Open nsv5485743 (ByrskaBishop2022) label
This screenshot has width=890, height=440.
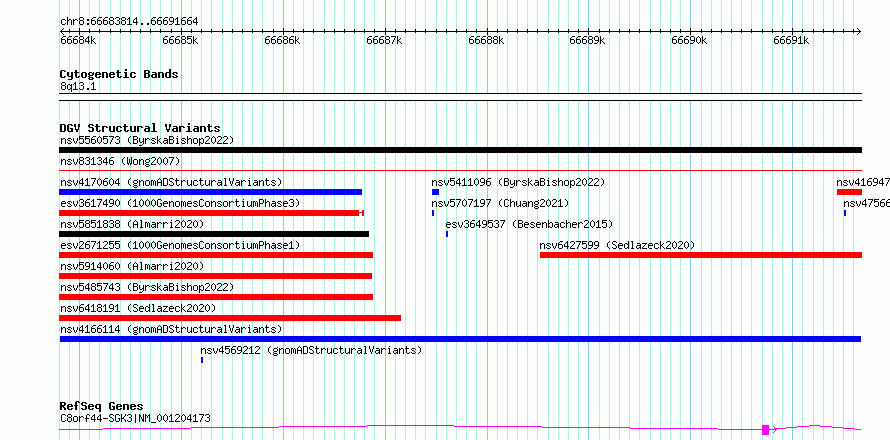tap(147, 287)
